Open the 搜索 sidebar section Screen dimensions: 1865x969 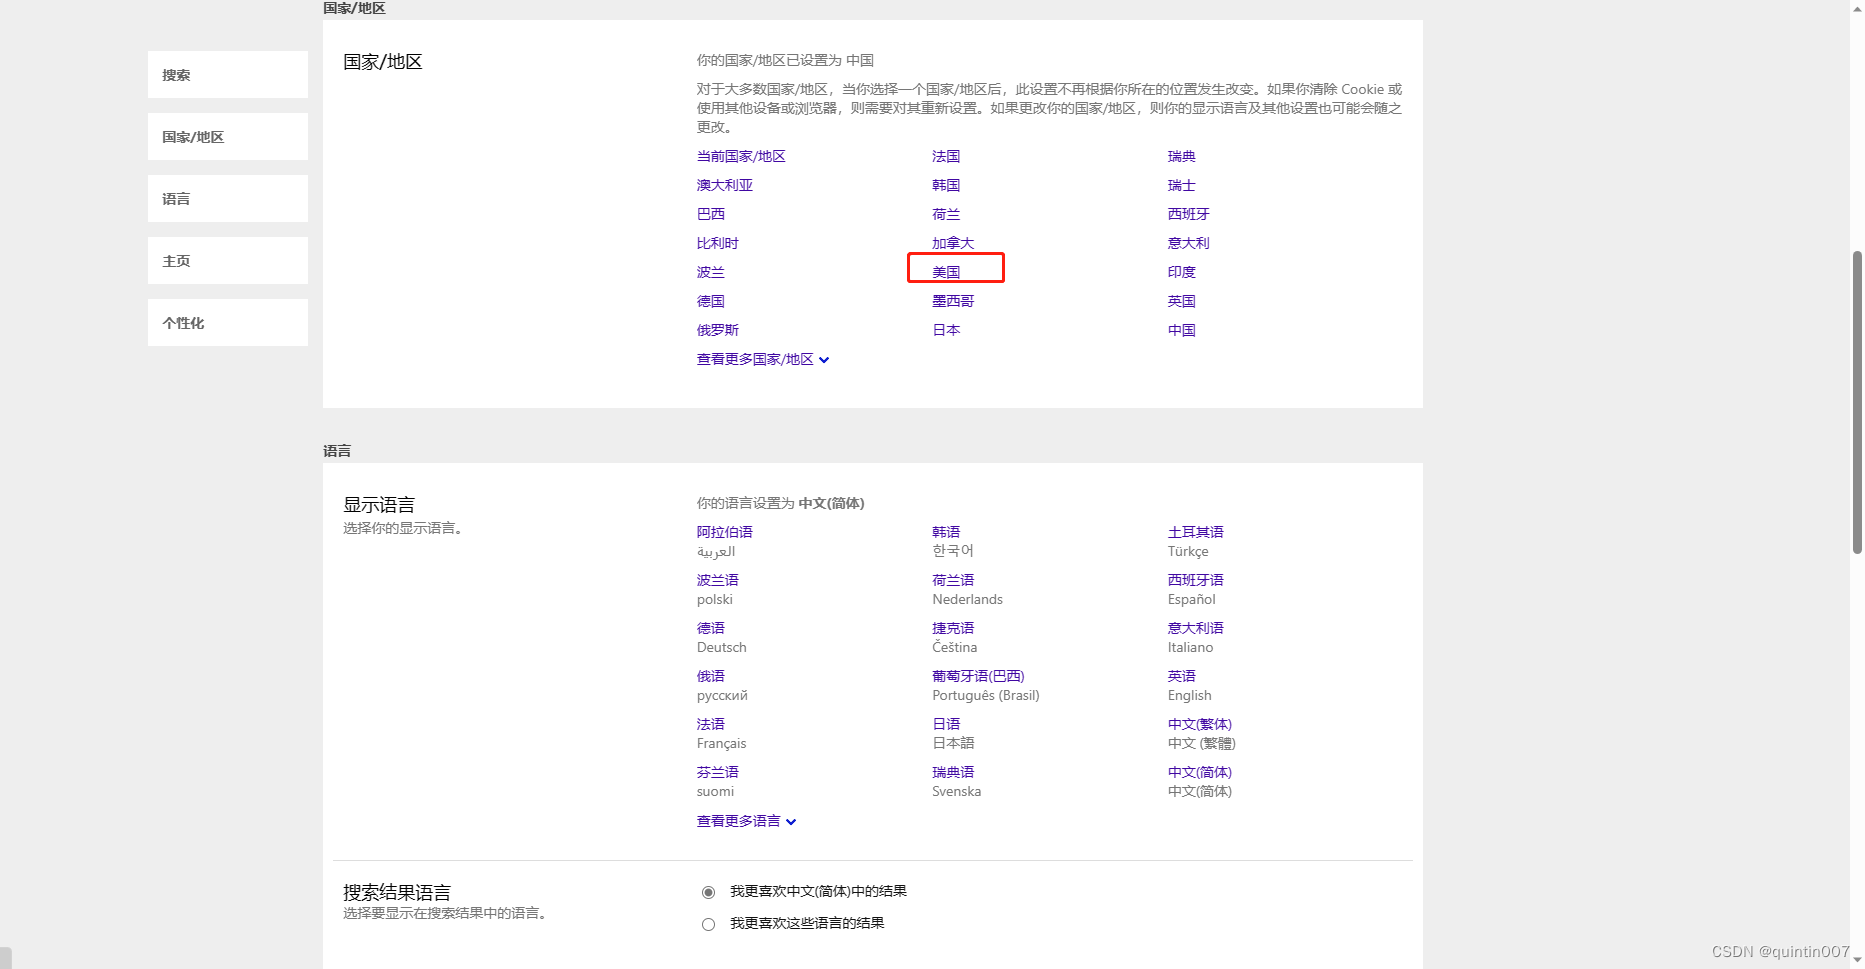pyautogui.click(x=228, y=75)
